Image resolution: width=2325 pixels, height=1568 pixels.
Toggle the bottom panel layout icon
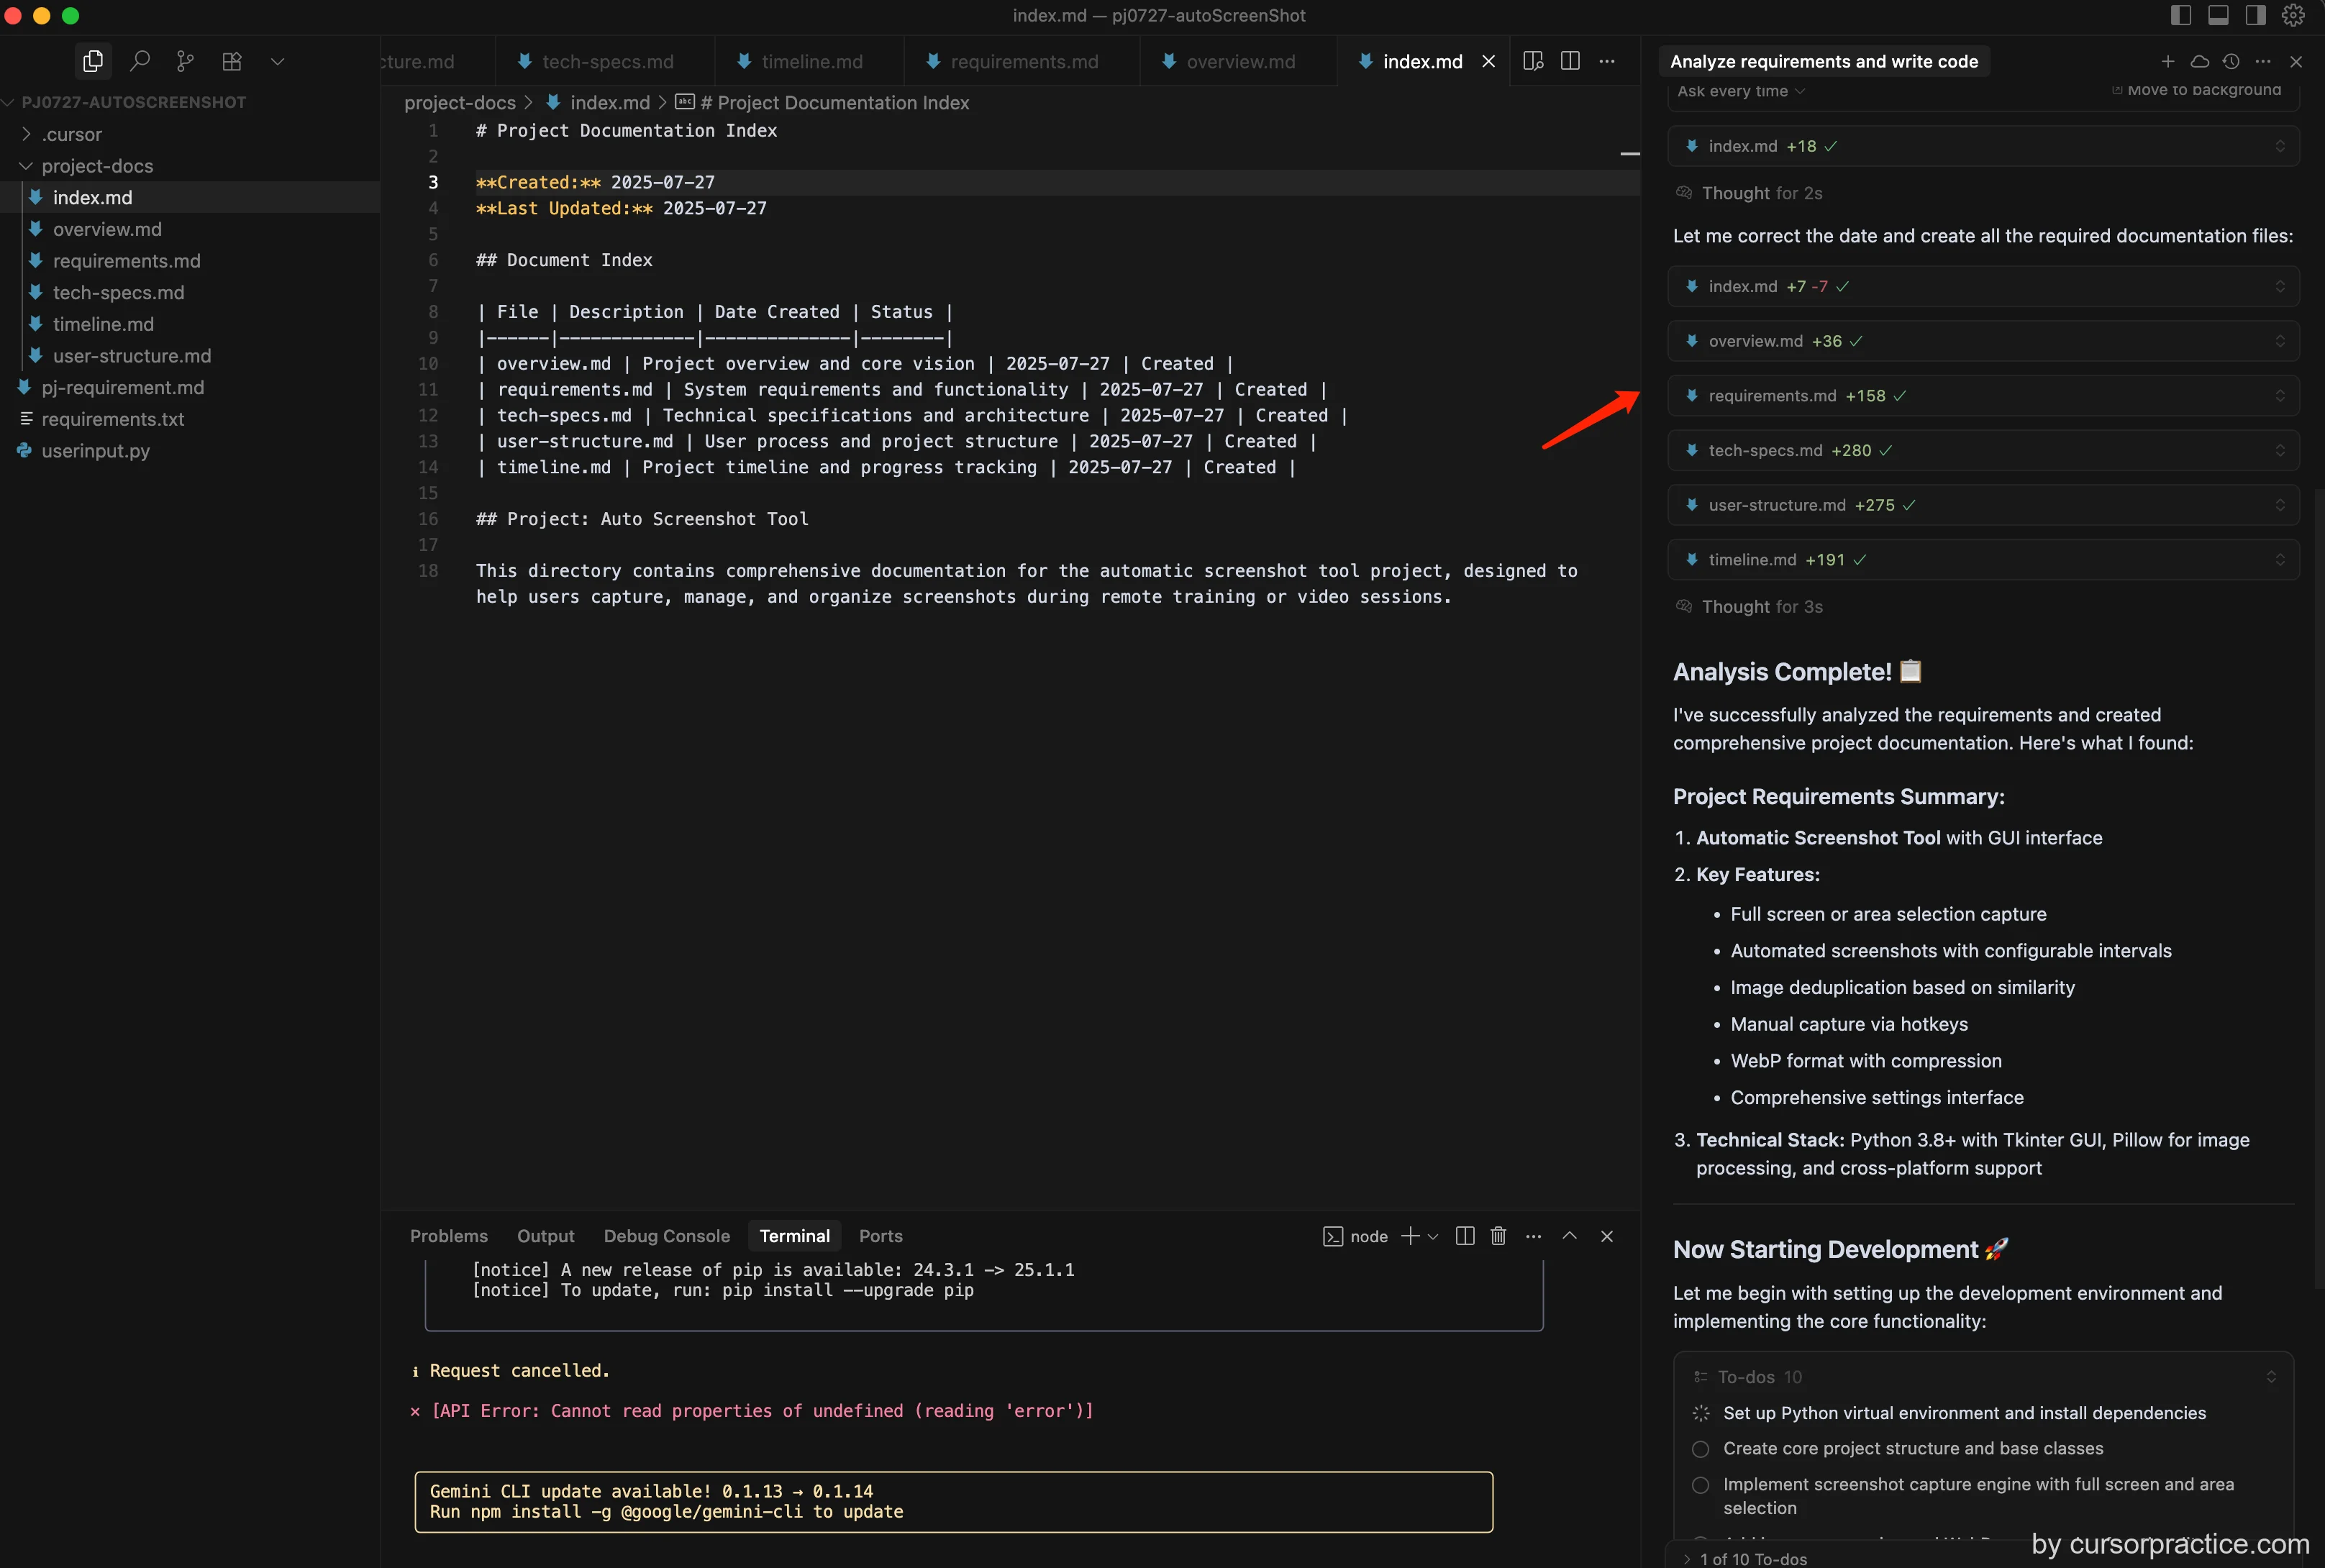point(2218,15)
